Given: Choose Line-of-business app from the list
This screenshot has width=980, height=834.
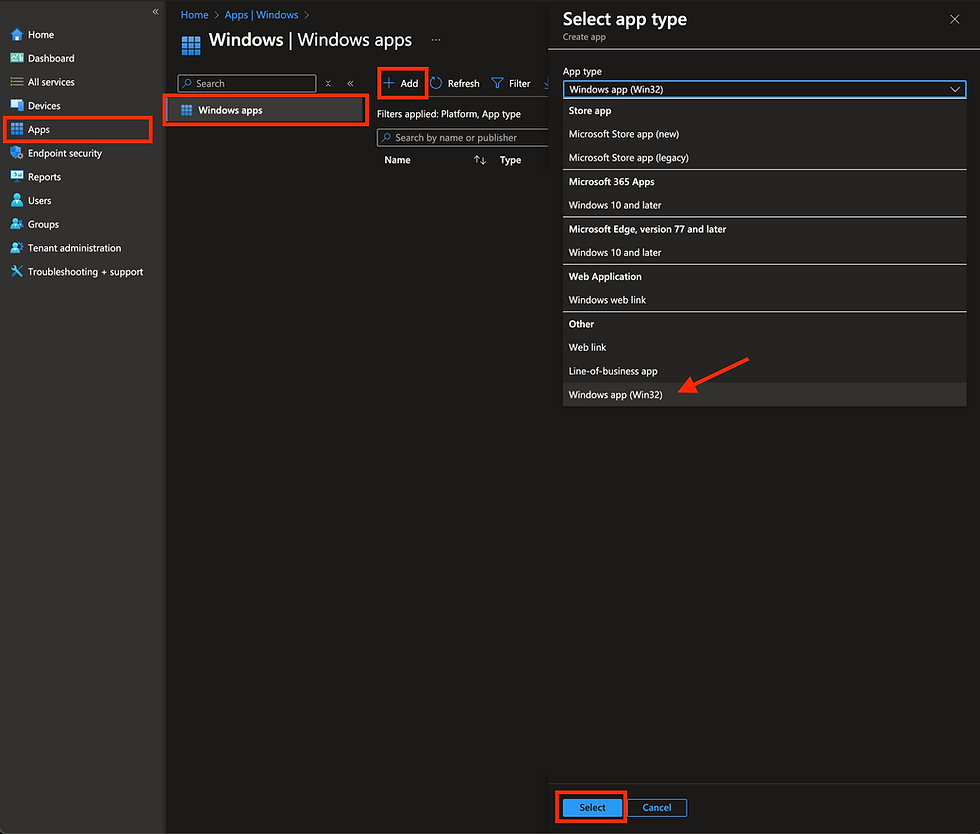Looking at the screenshot, I should point(613,370).
